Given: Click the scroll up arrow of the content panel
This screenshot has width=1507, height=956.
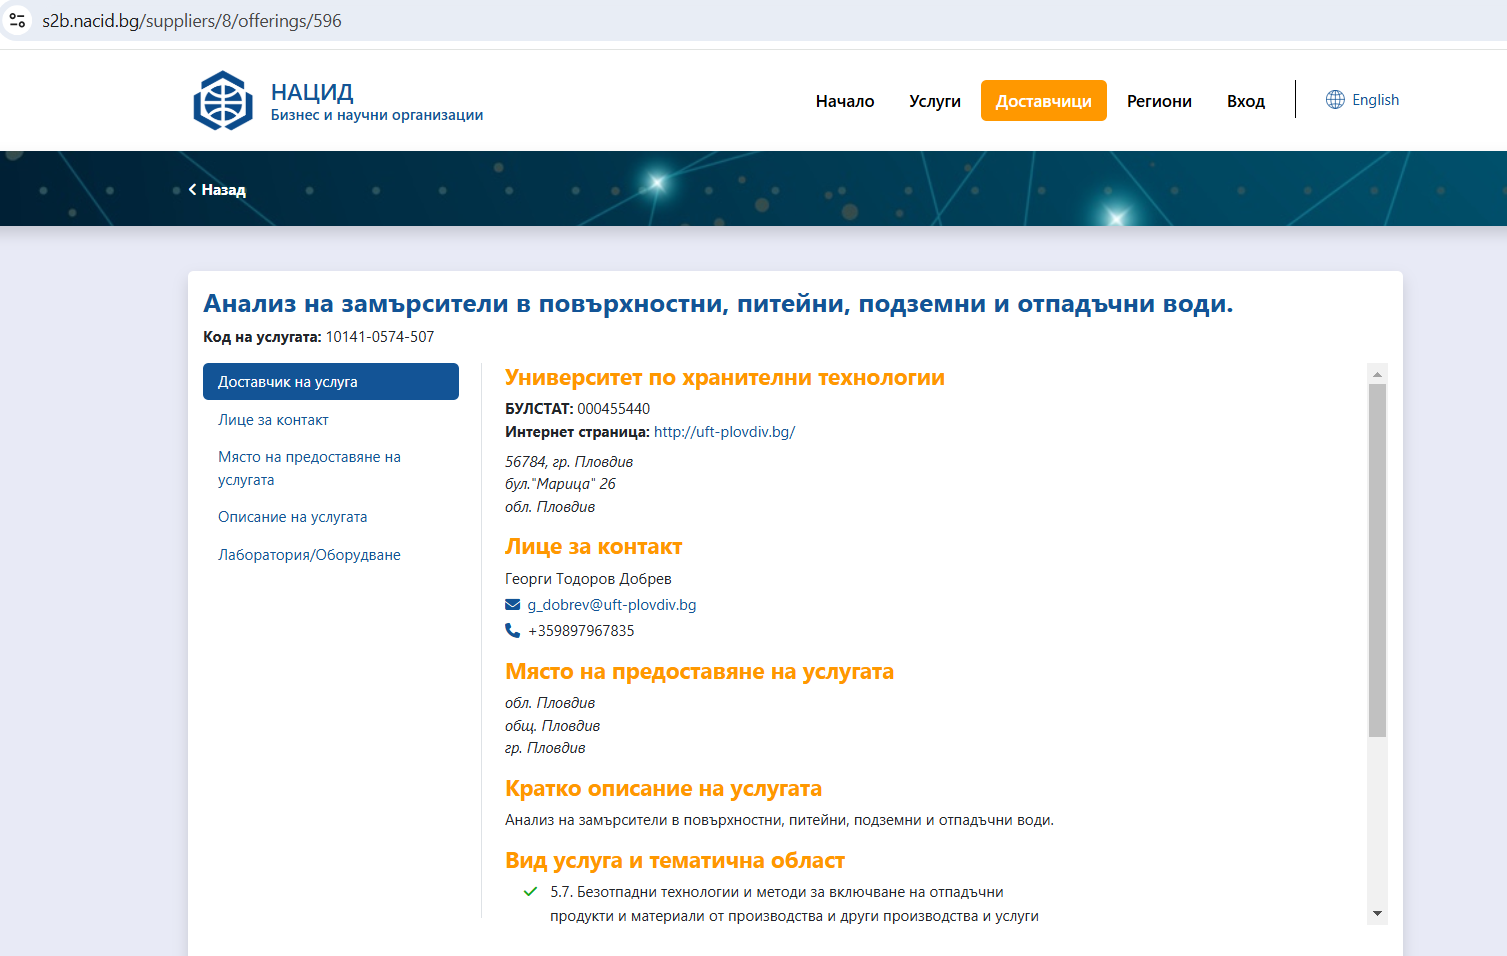Looking at the screenshot, I should [x=1378, y=373].
